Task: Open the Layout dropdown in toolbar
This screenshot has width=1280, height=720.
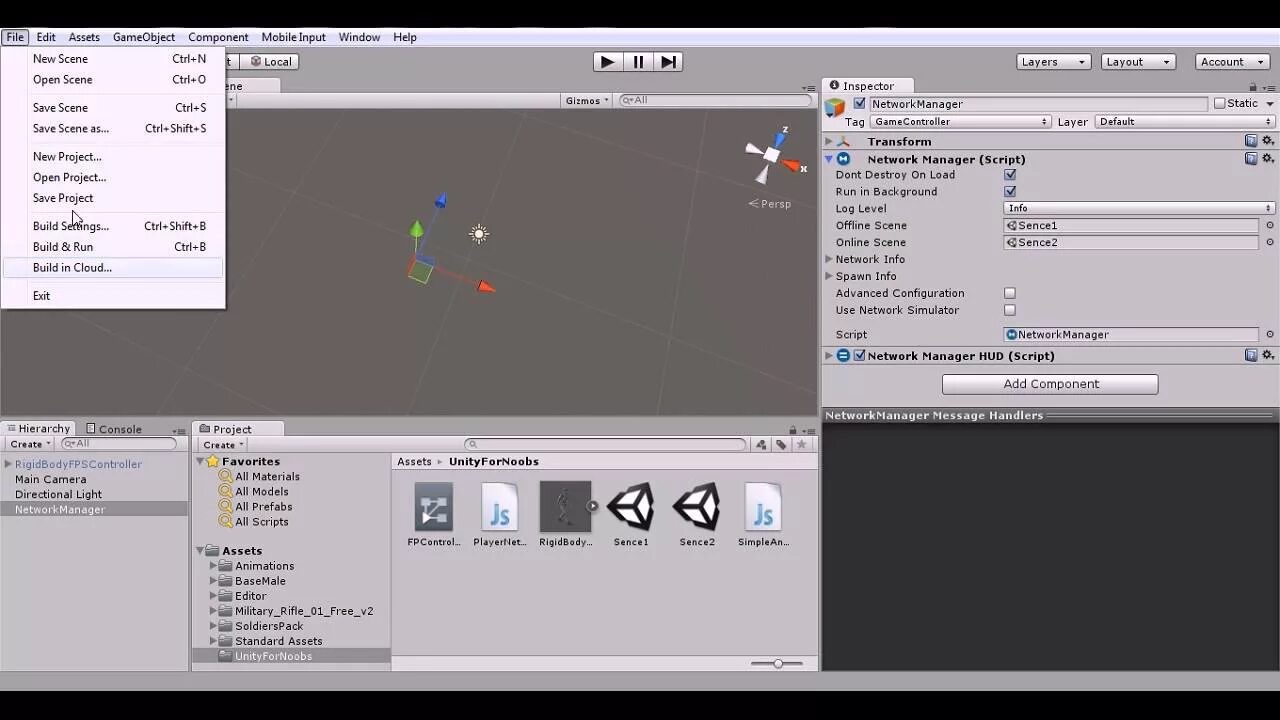Action: [1138, 62]
